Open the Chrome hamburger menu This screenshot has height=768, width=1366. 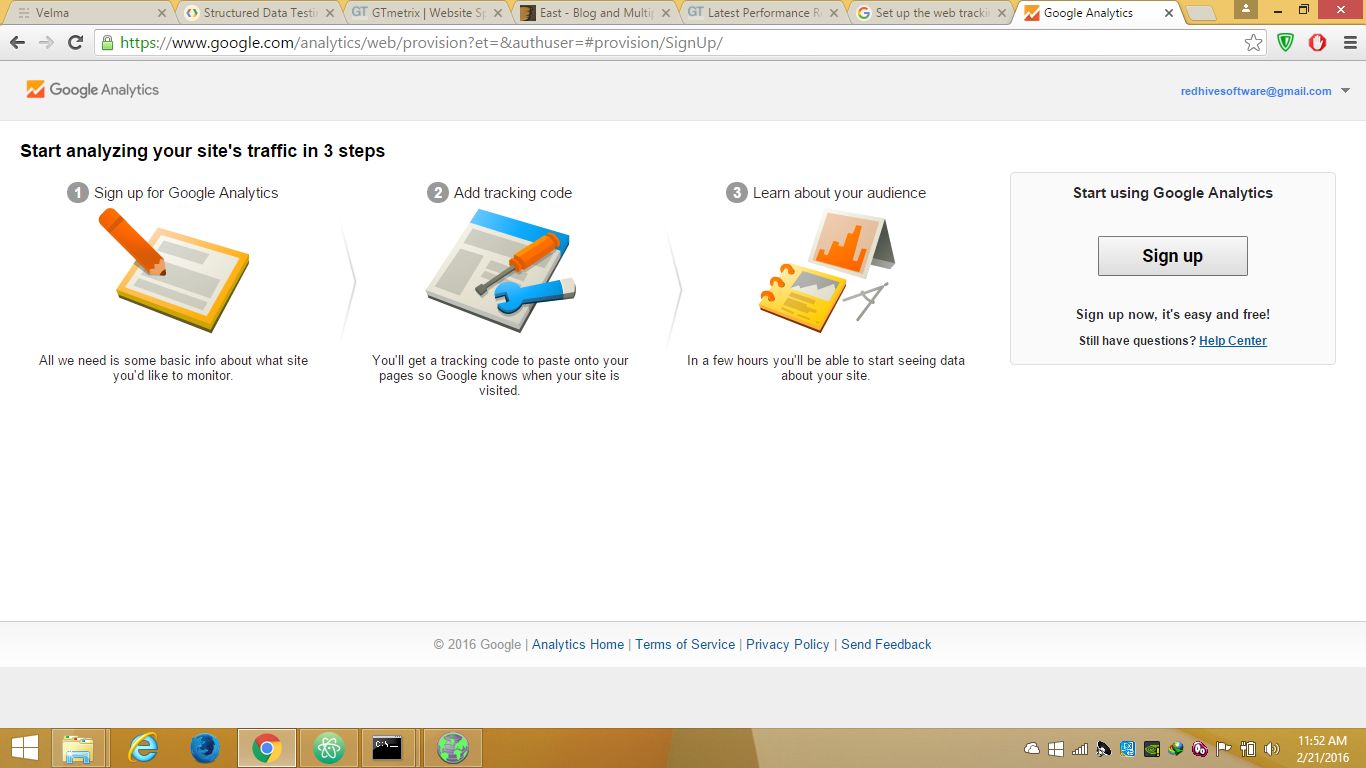click(1350, 43)
